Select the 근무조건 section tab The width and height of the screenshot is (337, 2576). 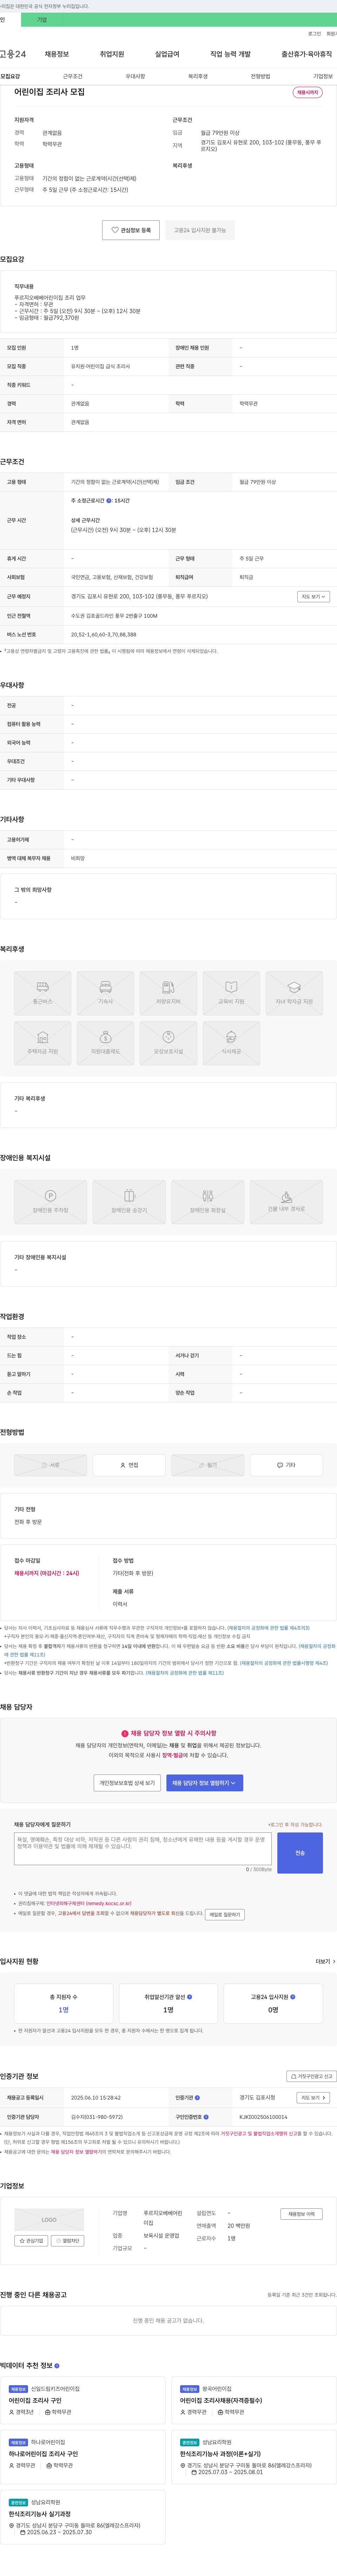pyautogui.click(x=73, y=76)
